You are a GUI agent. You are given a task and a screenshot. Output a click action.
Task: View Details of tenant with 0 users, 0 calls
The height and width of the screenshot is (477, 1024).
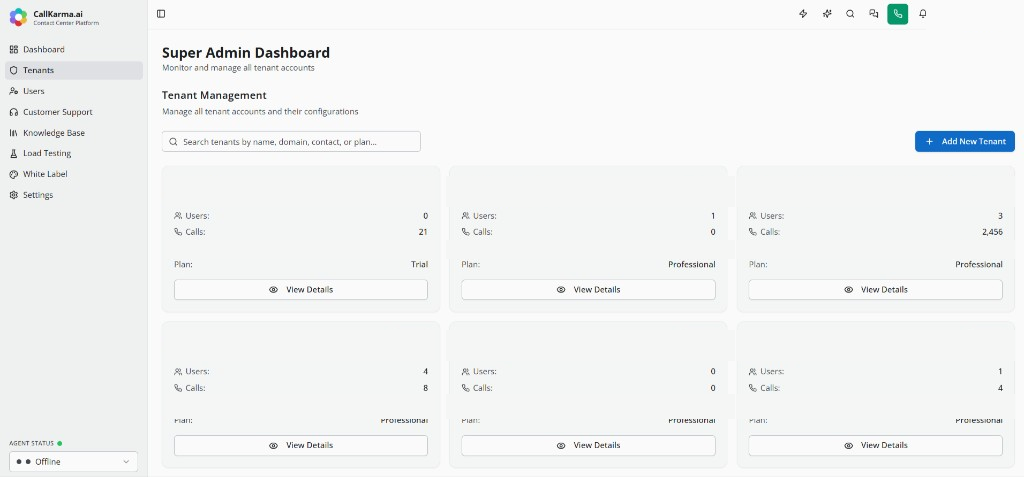click(588, 445)
